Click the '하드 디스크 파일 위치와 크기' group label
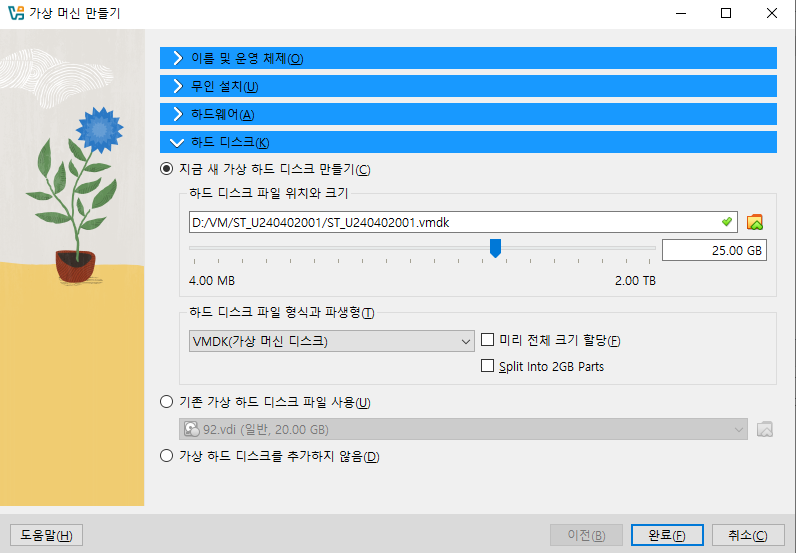The height and width of the screenshot is (553, 796). point(269,193)
